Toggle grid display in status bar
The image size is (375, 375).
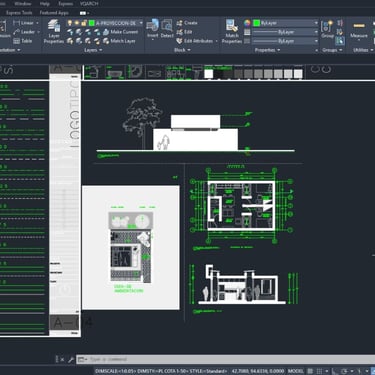pyautogui.click(x=310, y=371)
